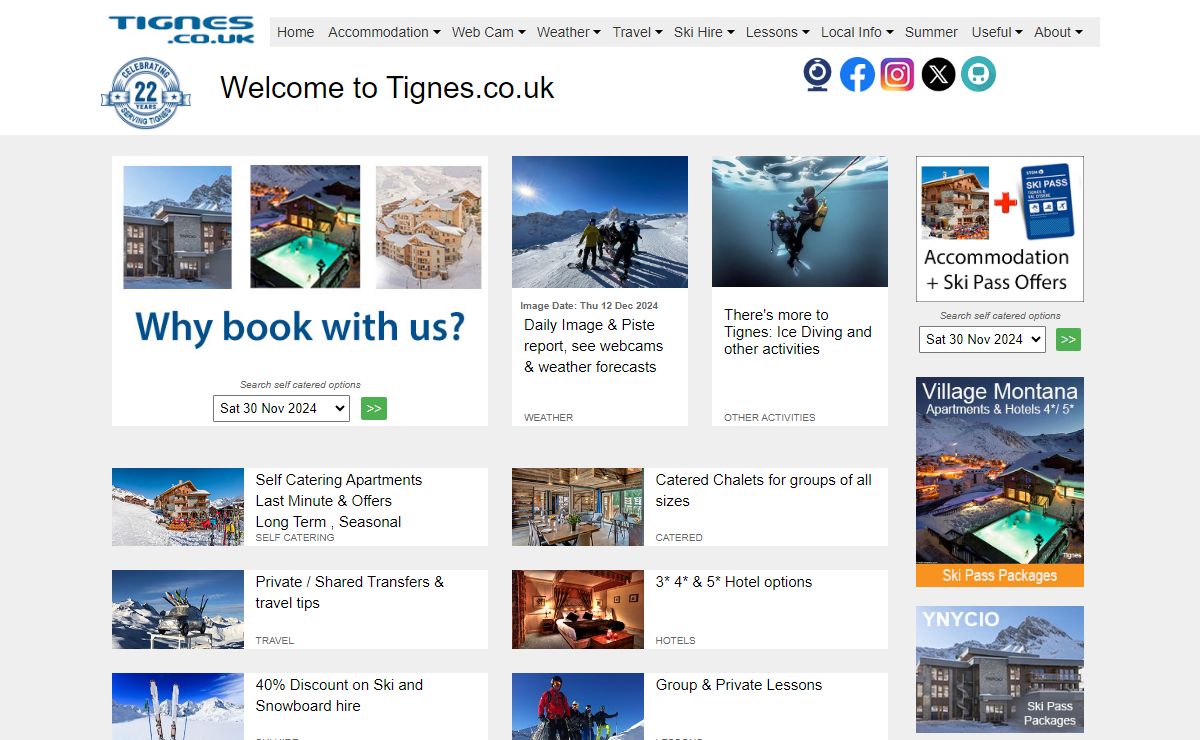The height and width of the screenshot is (740, 1200).
Task: Expand the Useful dropdown menu
Action: tap(997, 32)
